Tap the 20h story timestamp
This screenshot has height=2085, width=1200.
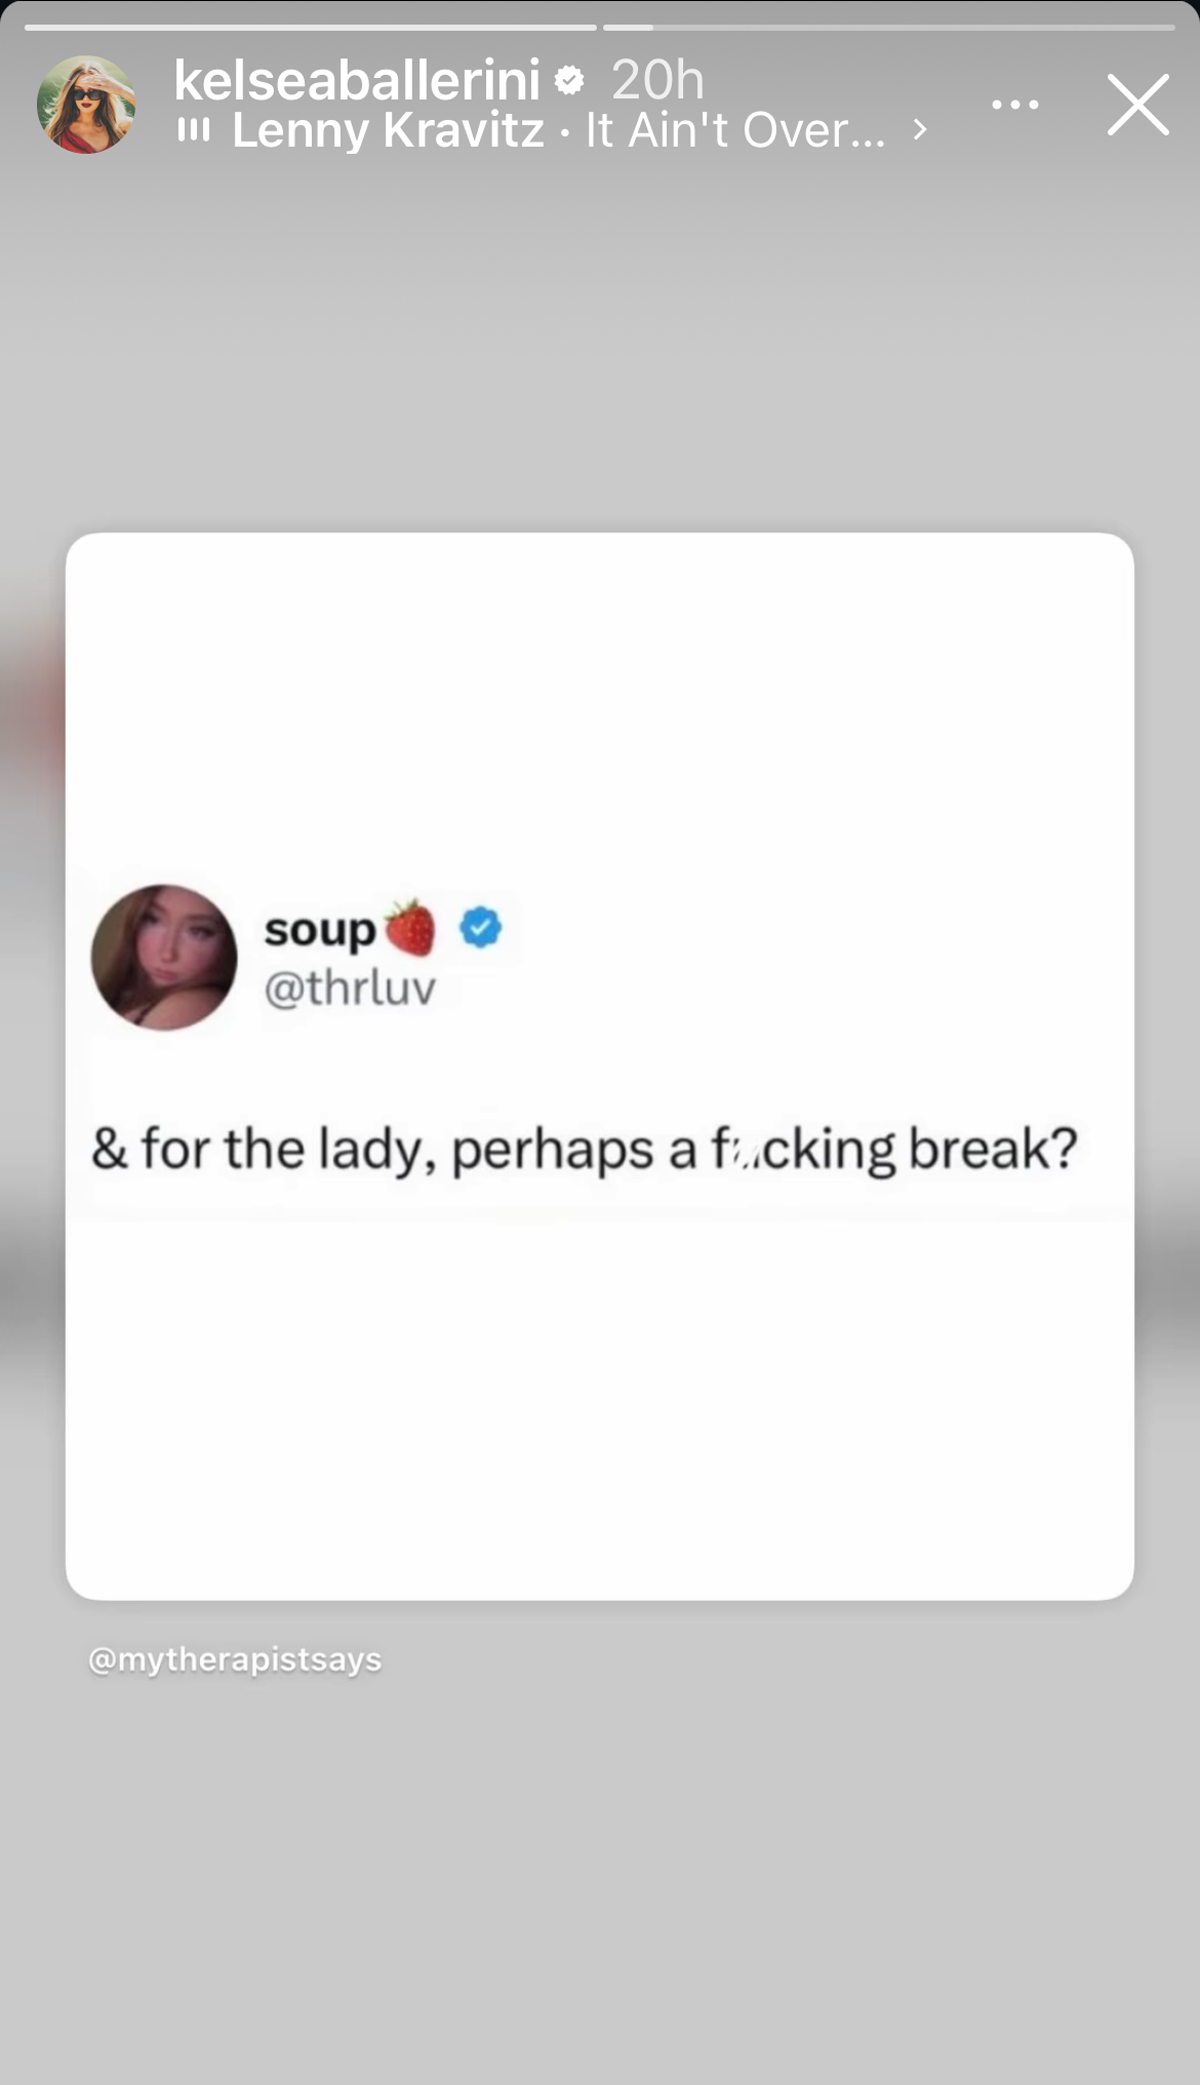tap(658, 80)
